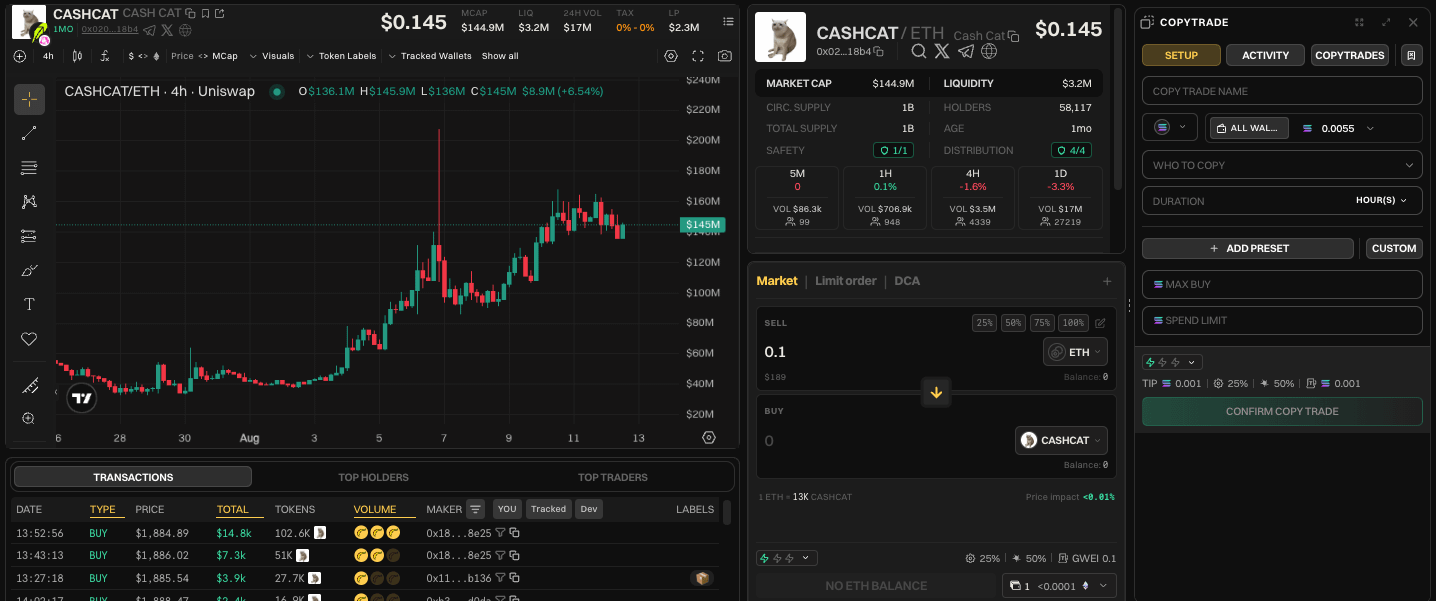Select the crosshair cursor tool in chart sidebar
The height and width of the screenshot is (601, 1436).
29,99
